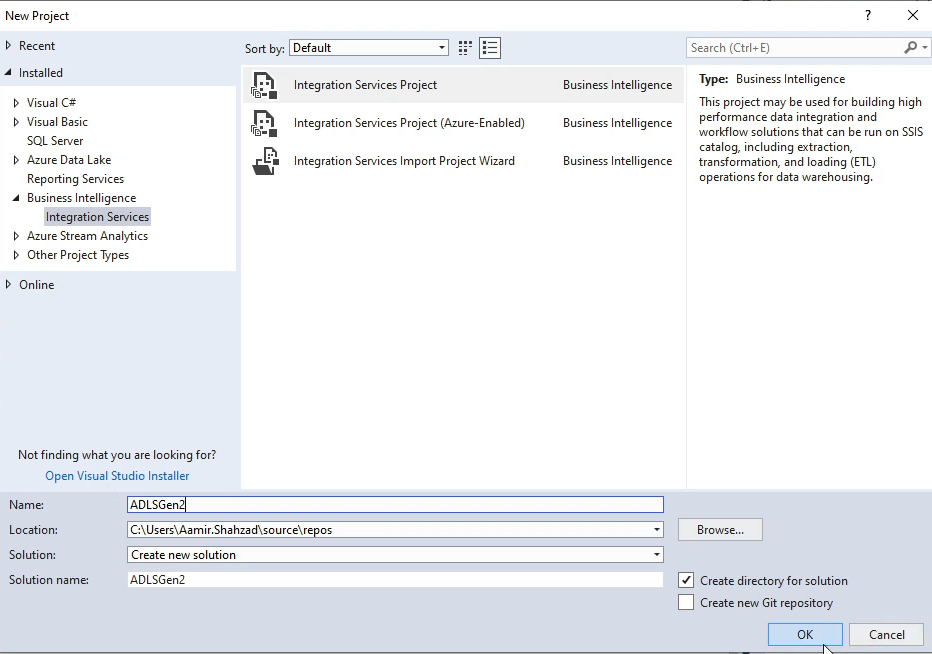
Task: Open the Create new solution dropdown
Action: pyautogui.click(x=654, y=554)
